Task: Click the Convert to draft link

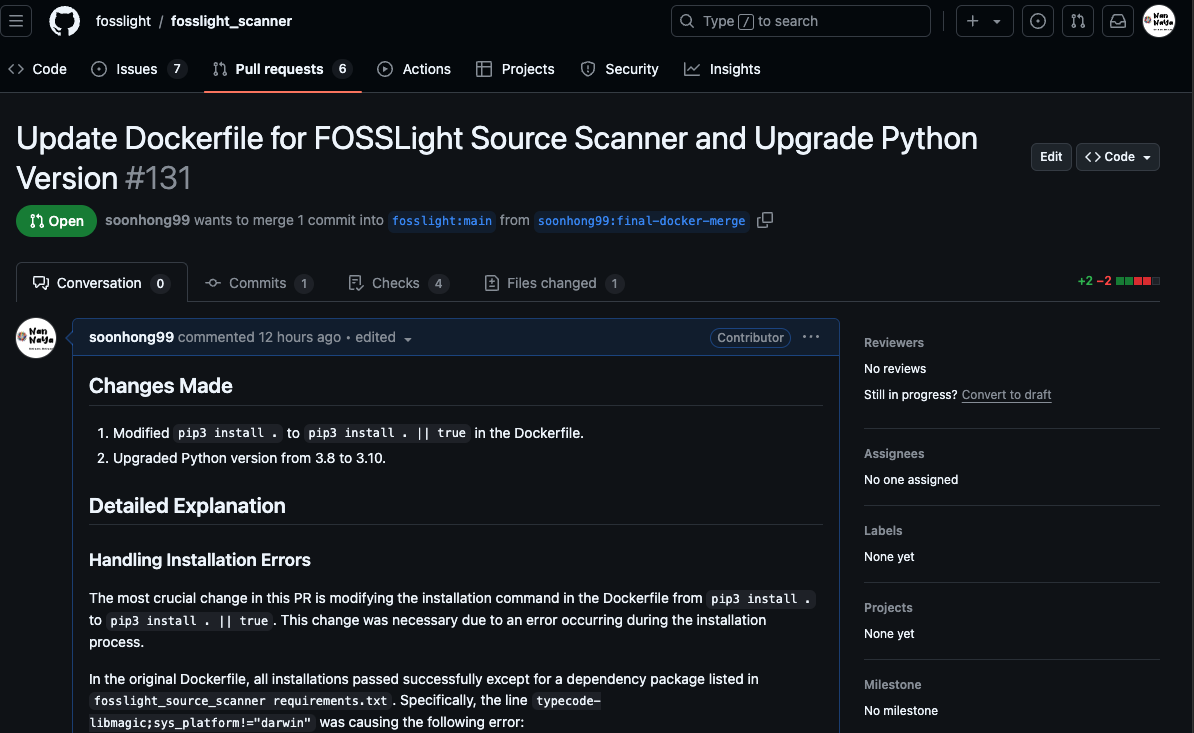Action: (x=1006, y=395)
